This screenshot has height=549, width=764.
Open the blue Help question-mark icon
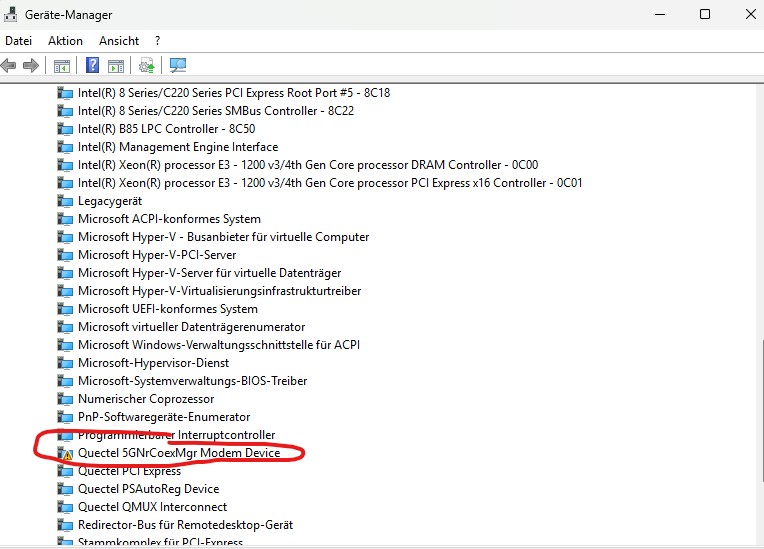92,65
